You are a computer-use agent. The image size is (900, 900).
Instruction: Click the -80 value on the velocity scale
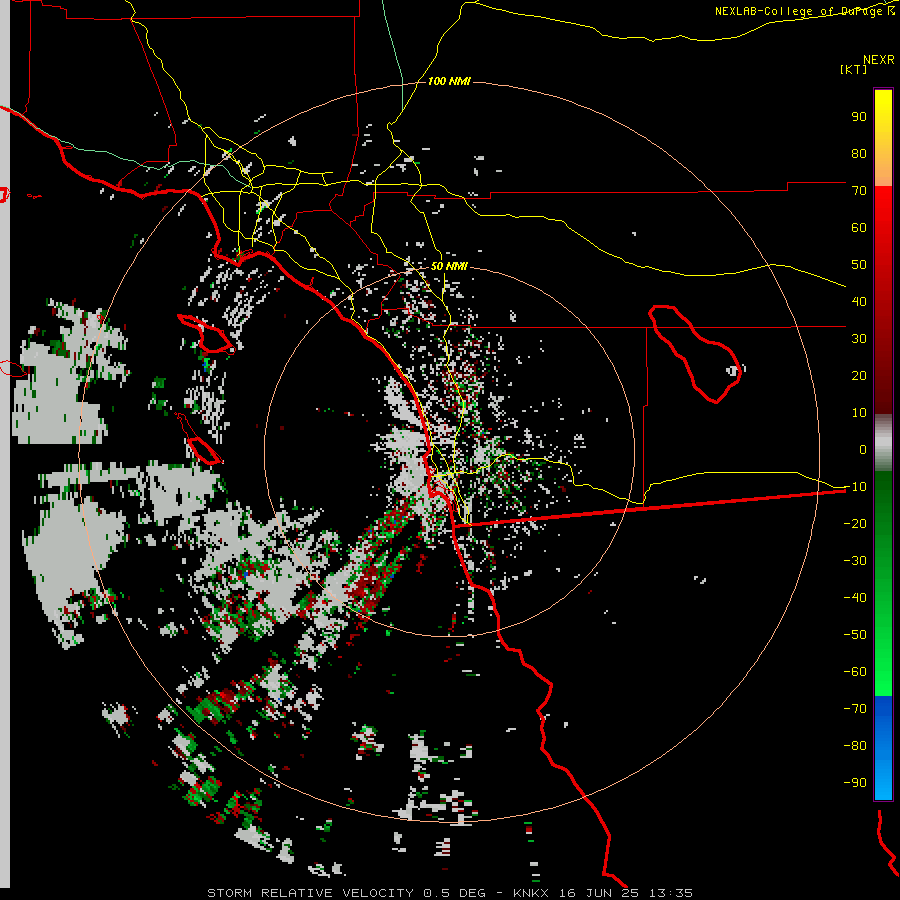(855, 746)
